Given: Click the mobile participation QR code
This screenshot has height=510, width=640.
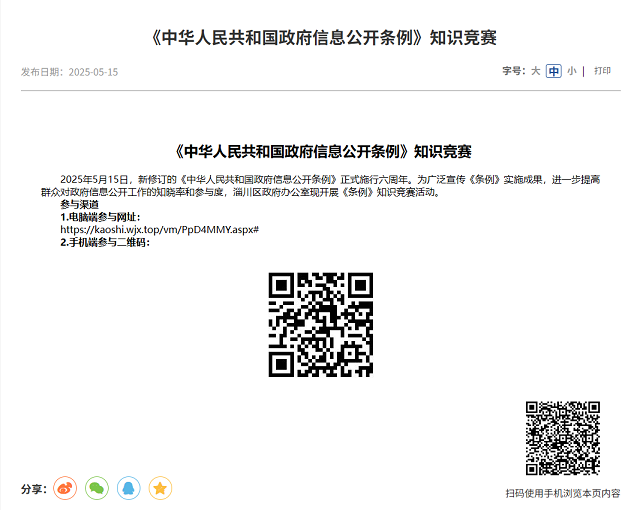Looking at the screenshot, I should [321, 325].
